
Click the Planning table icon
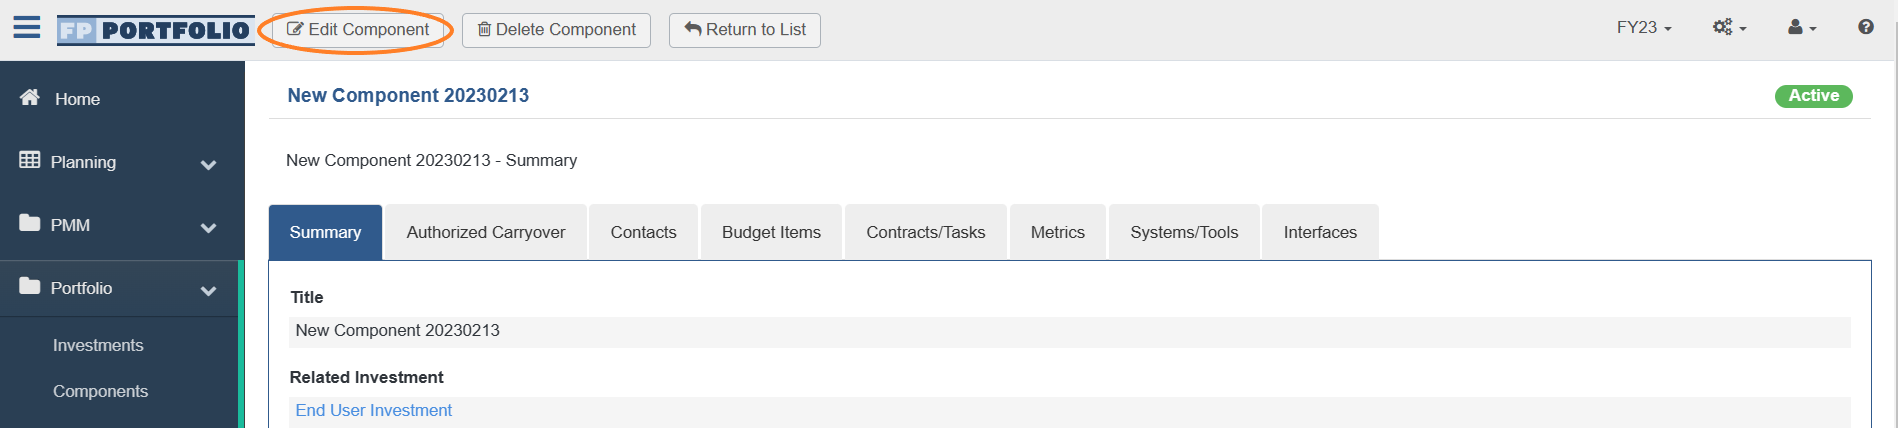[x=30, y=160]
